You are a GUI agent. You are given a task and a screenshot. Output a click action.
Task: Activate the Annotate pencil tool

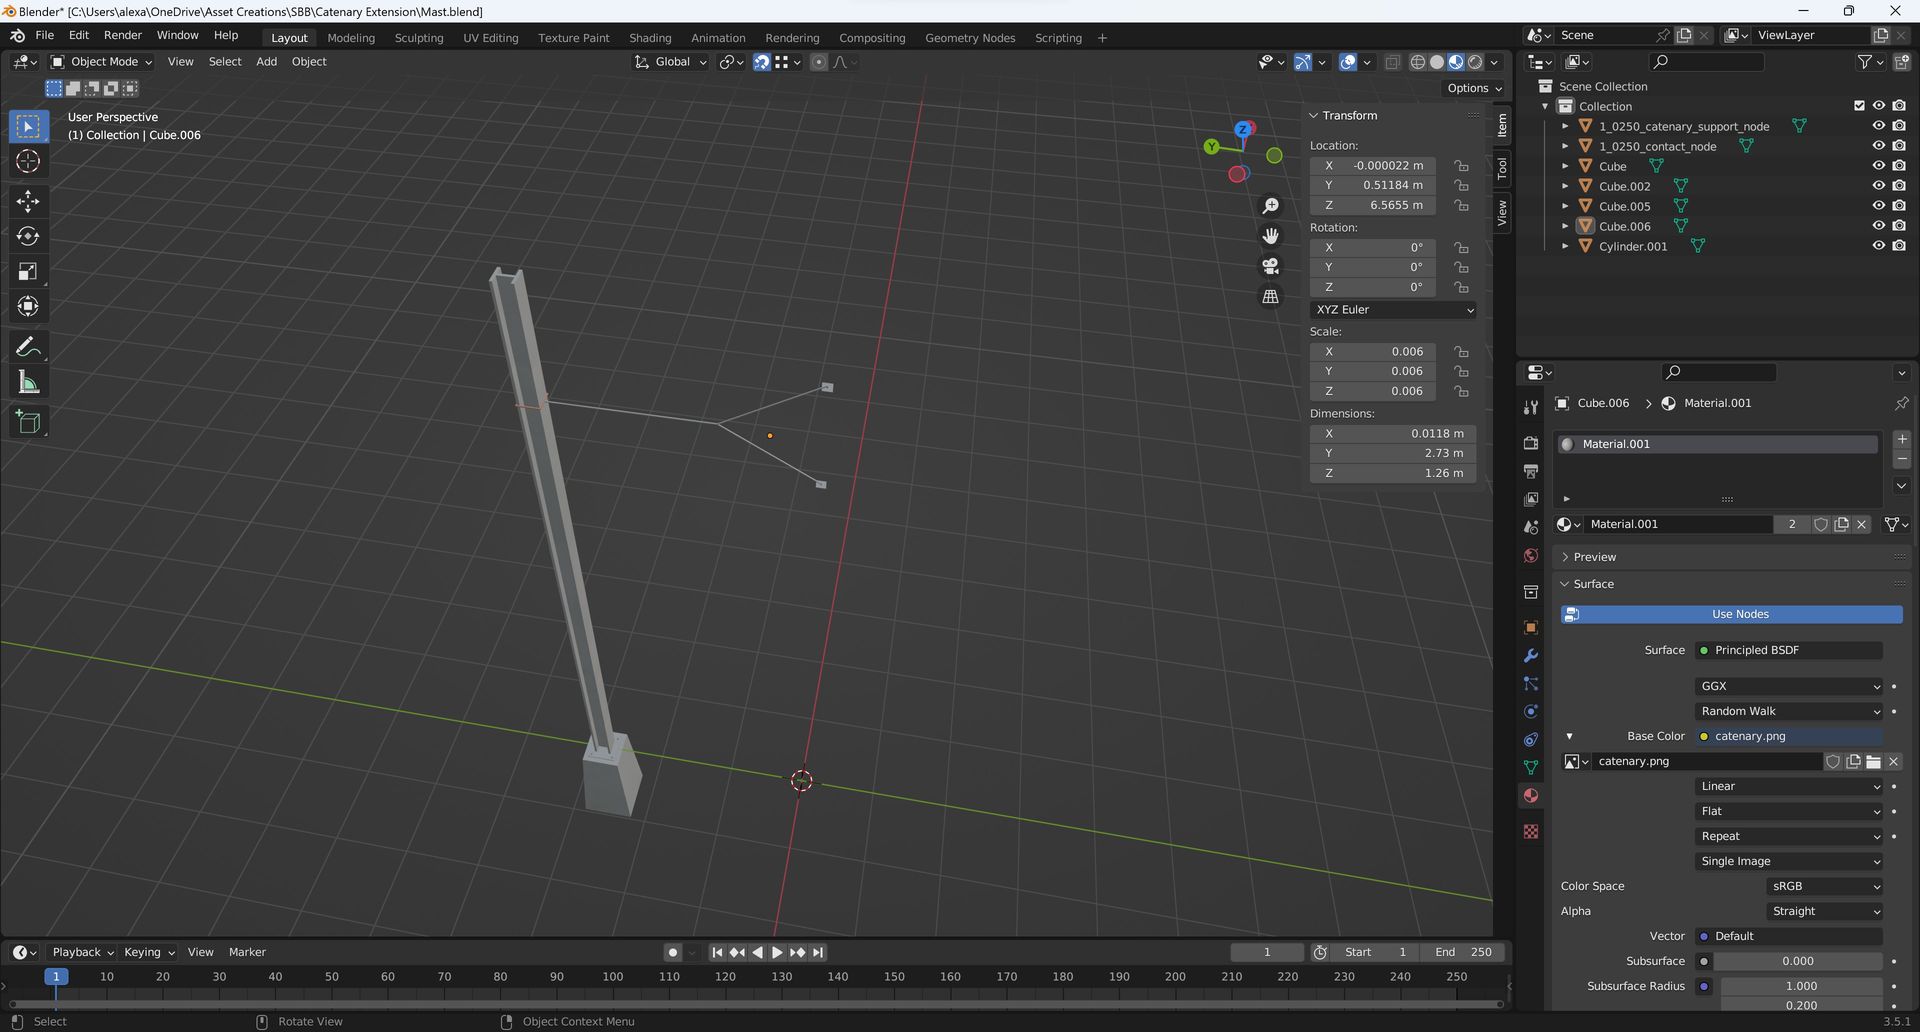click(x=28, y=347)
